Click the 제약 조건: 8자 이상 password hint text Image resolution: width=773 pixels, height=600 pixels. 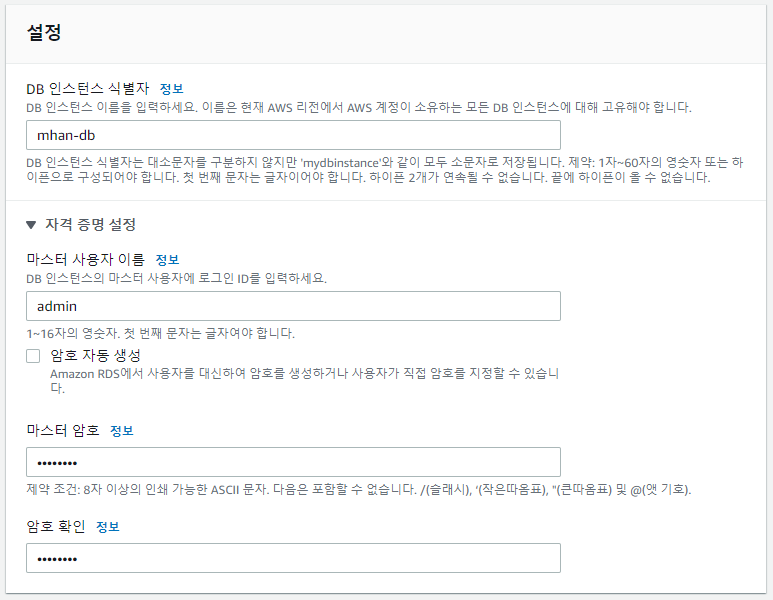point(359,490)
